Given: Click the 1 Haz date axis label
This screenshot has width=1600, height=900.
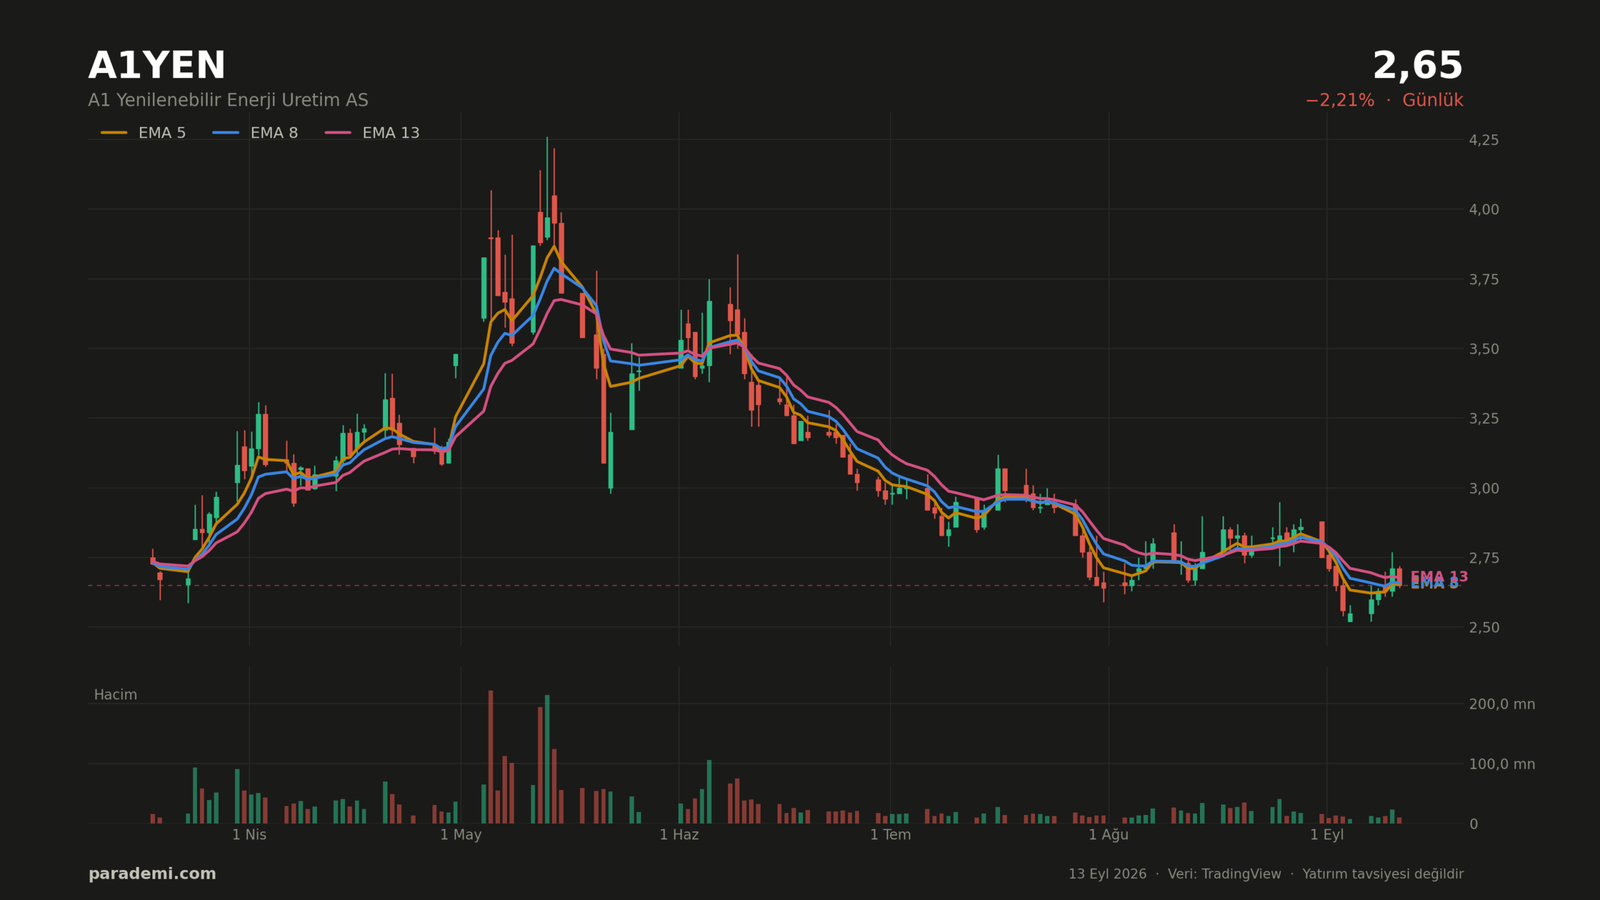Looking at the screenshot, I should tap(679, 835).
